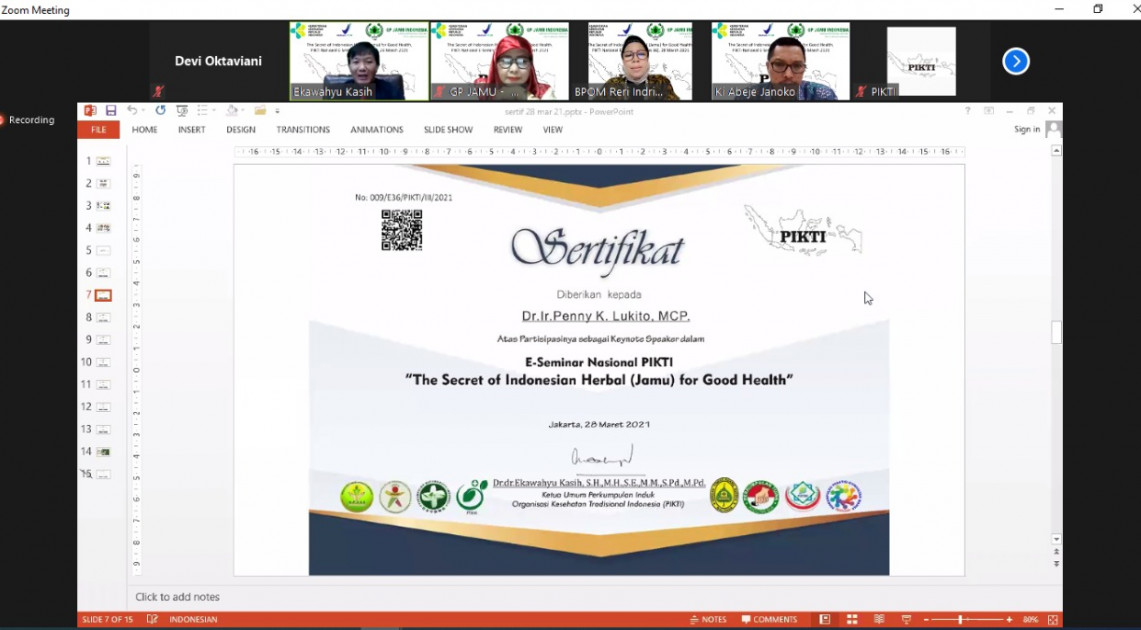
Task: Click the Undo arrow icon
Action: coord(132,111)
